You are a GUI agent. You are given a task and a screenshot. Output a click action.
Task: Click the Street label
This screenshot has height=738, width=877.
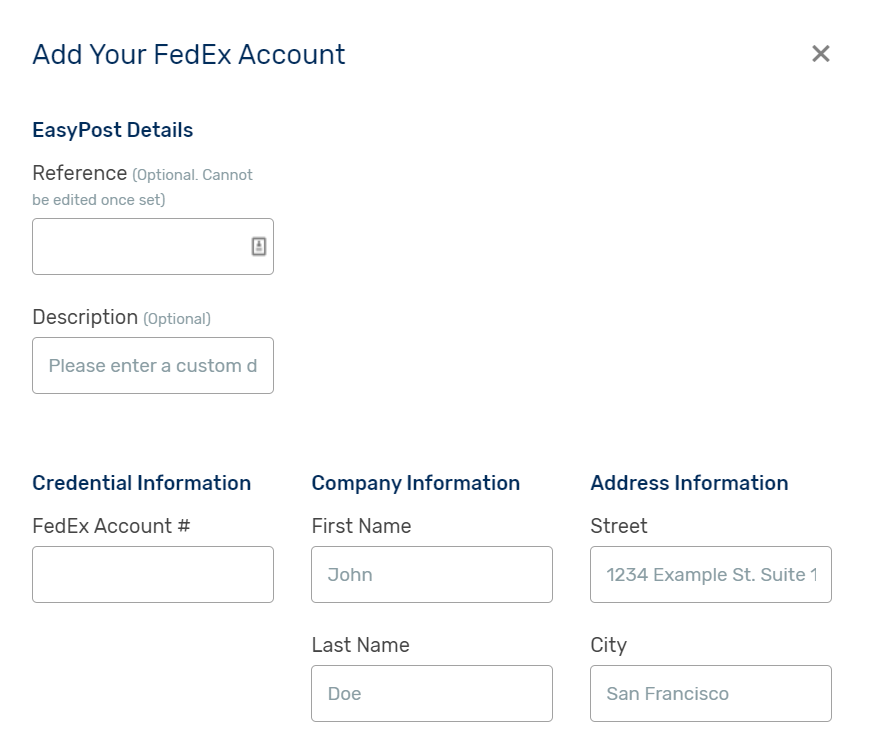[x=619, y=526]
